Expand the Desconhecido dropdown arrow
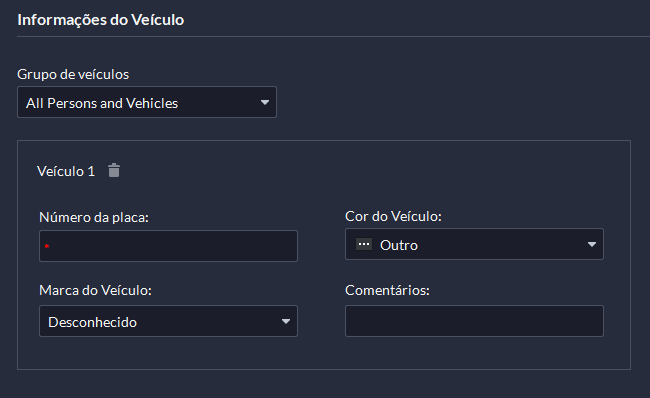 click(286, 321)
